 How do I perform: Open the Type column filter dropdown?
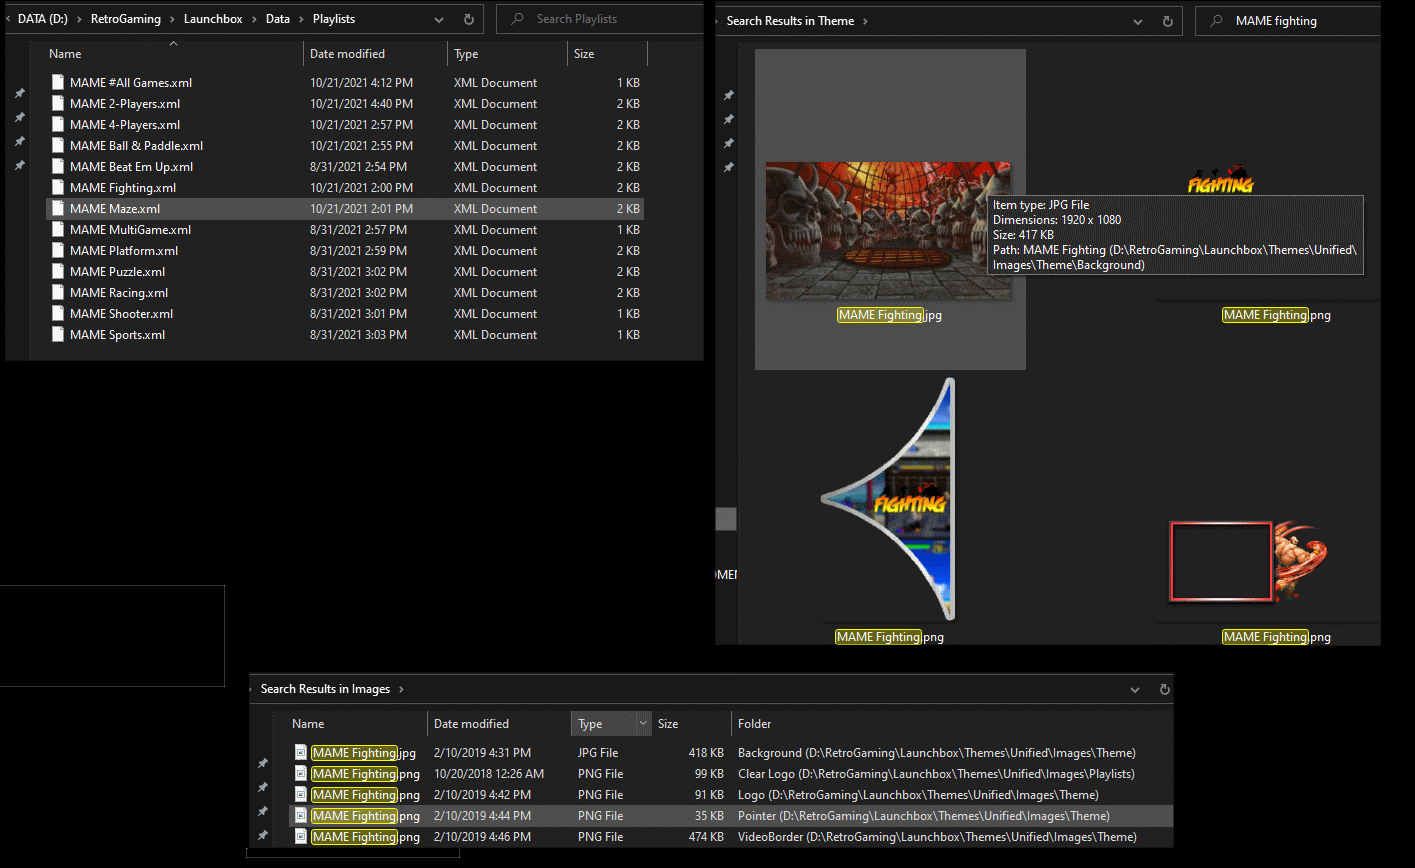click(x=643, y=724)
